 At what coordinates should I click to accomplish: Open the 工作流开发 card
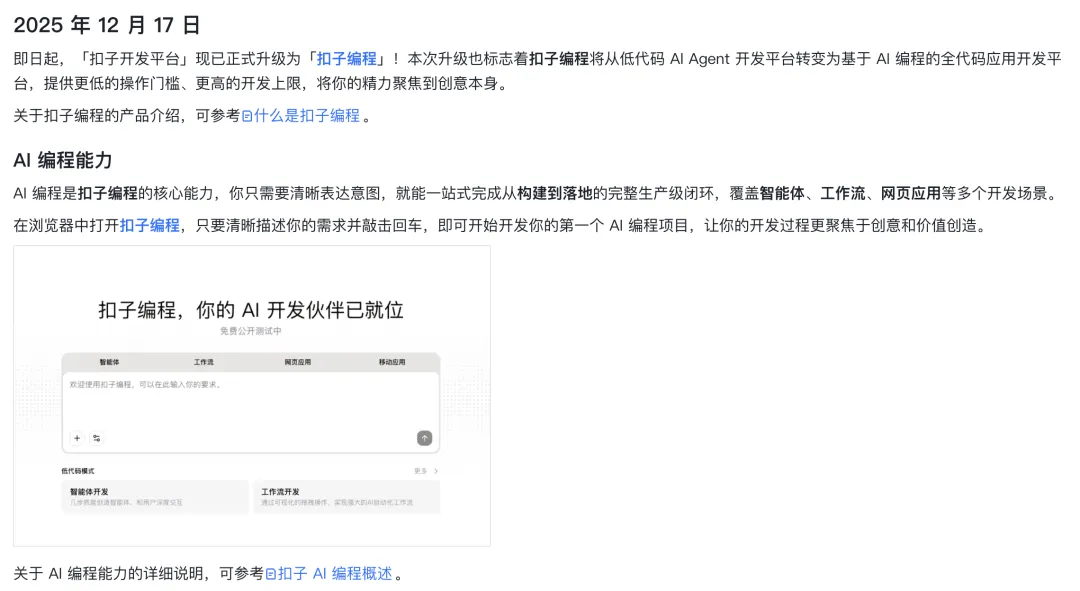(346, 497)
